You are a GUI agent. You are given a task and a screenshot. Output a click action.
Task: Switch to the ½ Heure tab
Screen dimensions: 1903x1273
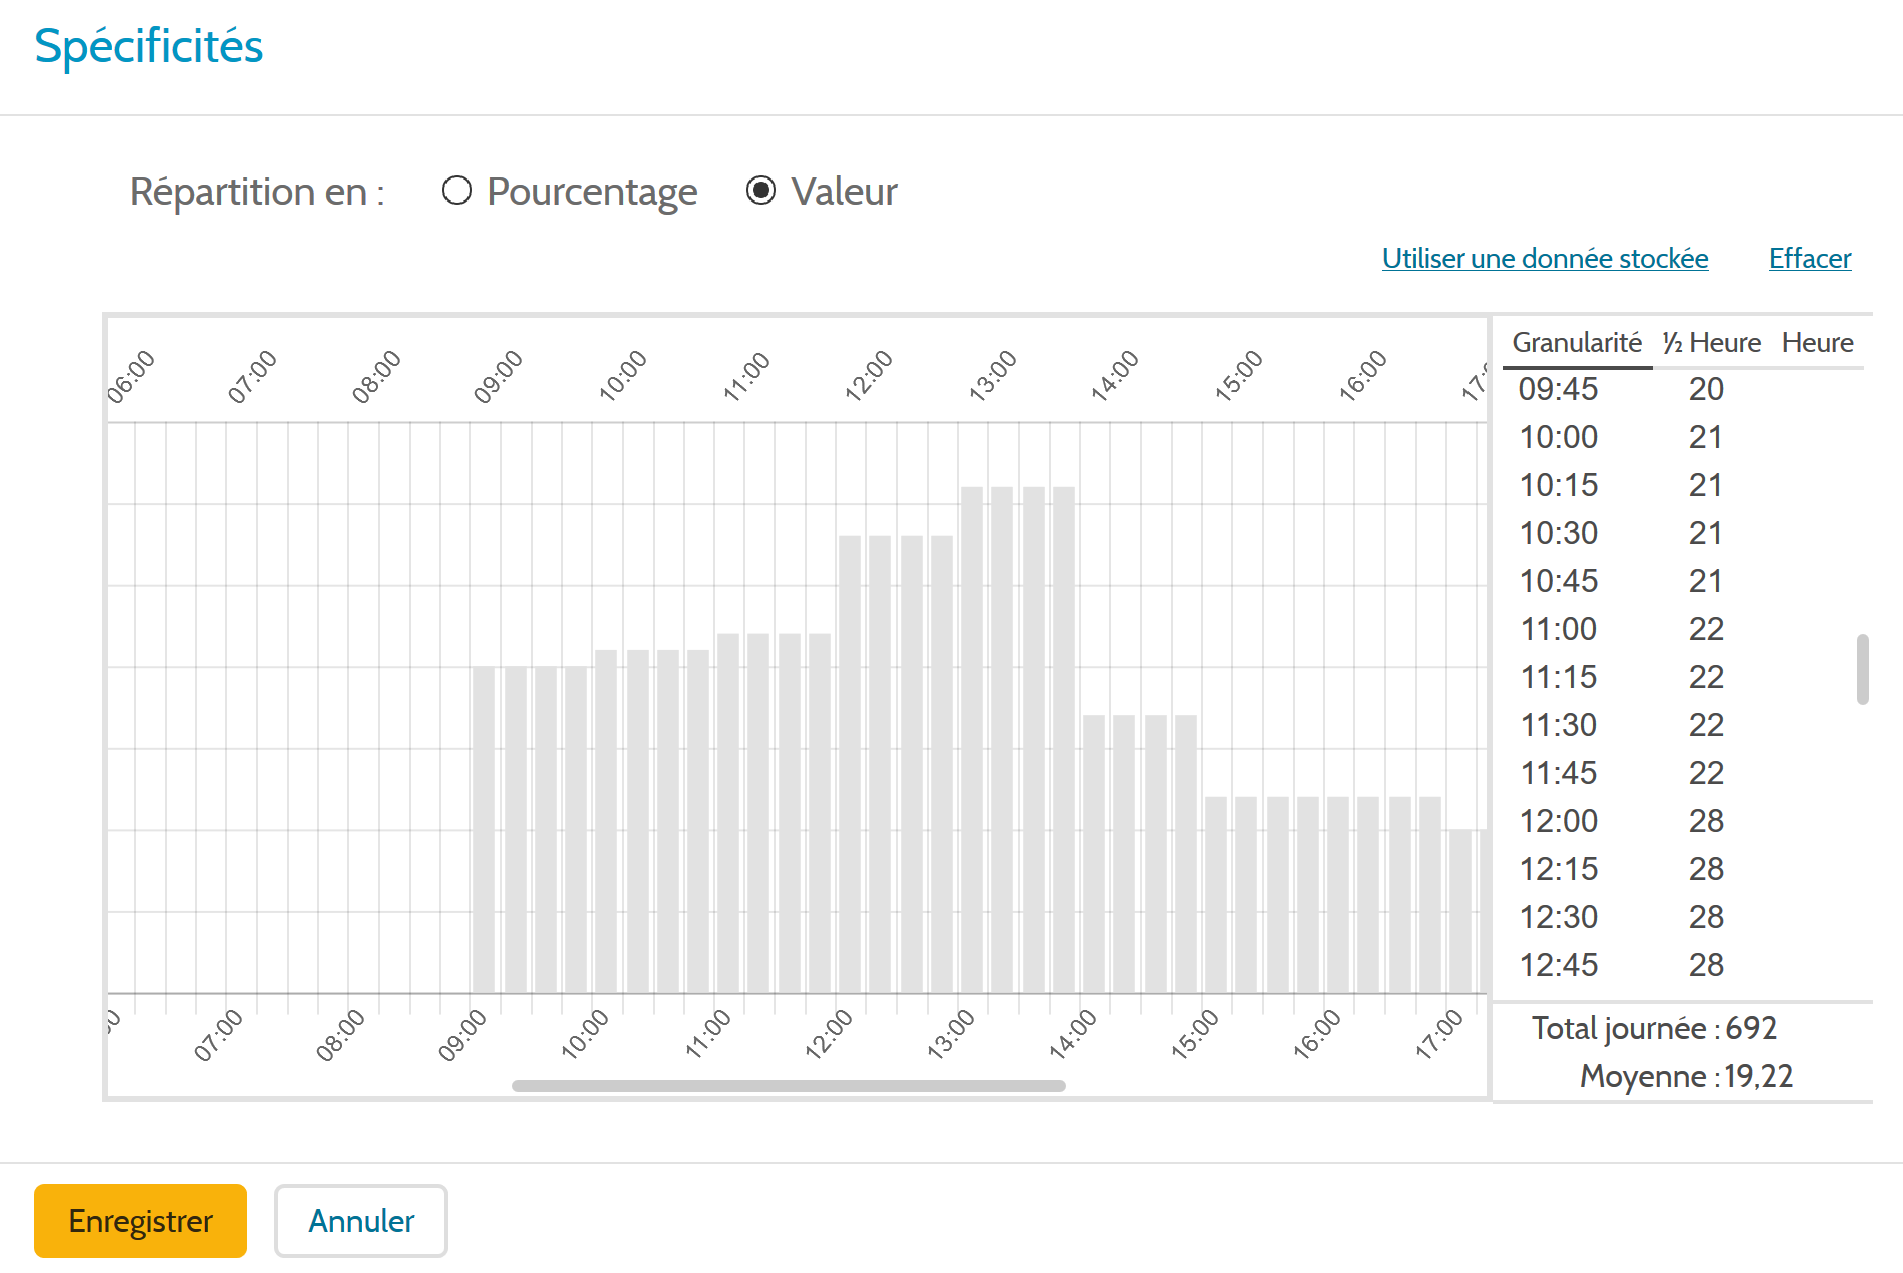point(1711,342)
